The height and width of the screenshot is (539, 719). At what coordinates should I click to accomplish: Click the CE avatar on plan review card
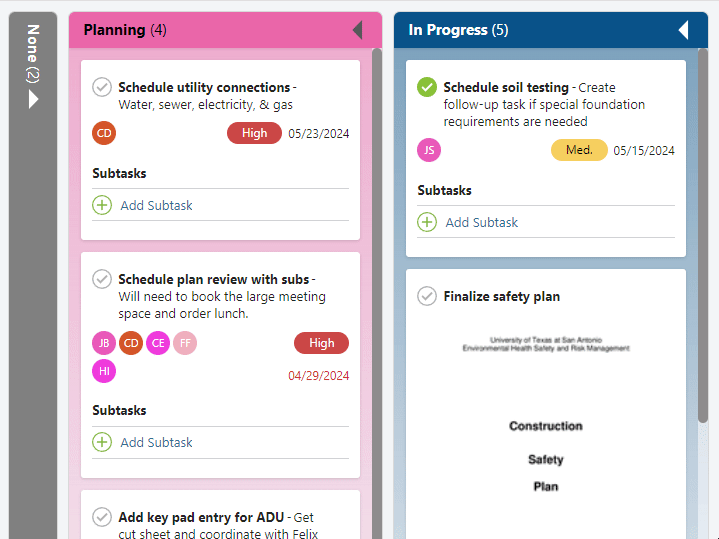point(158,343)
